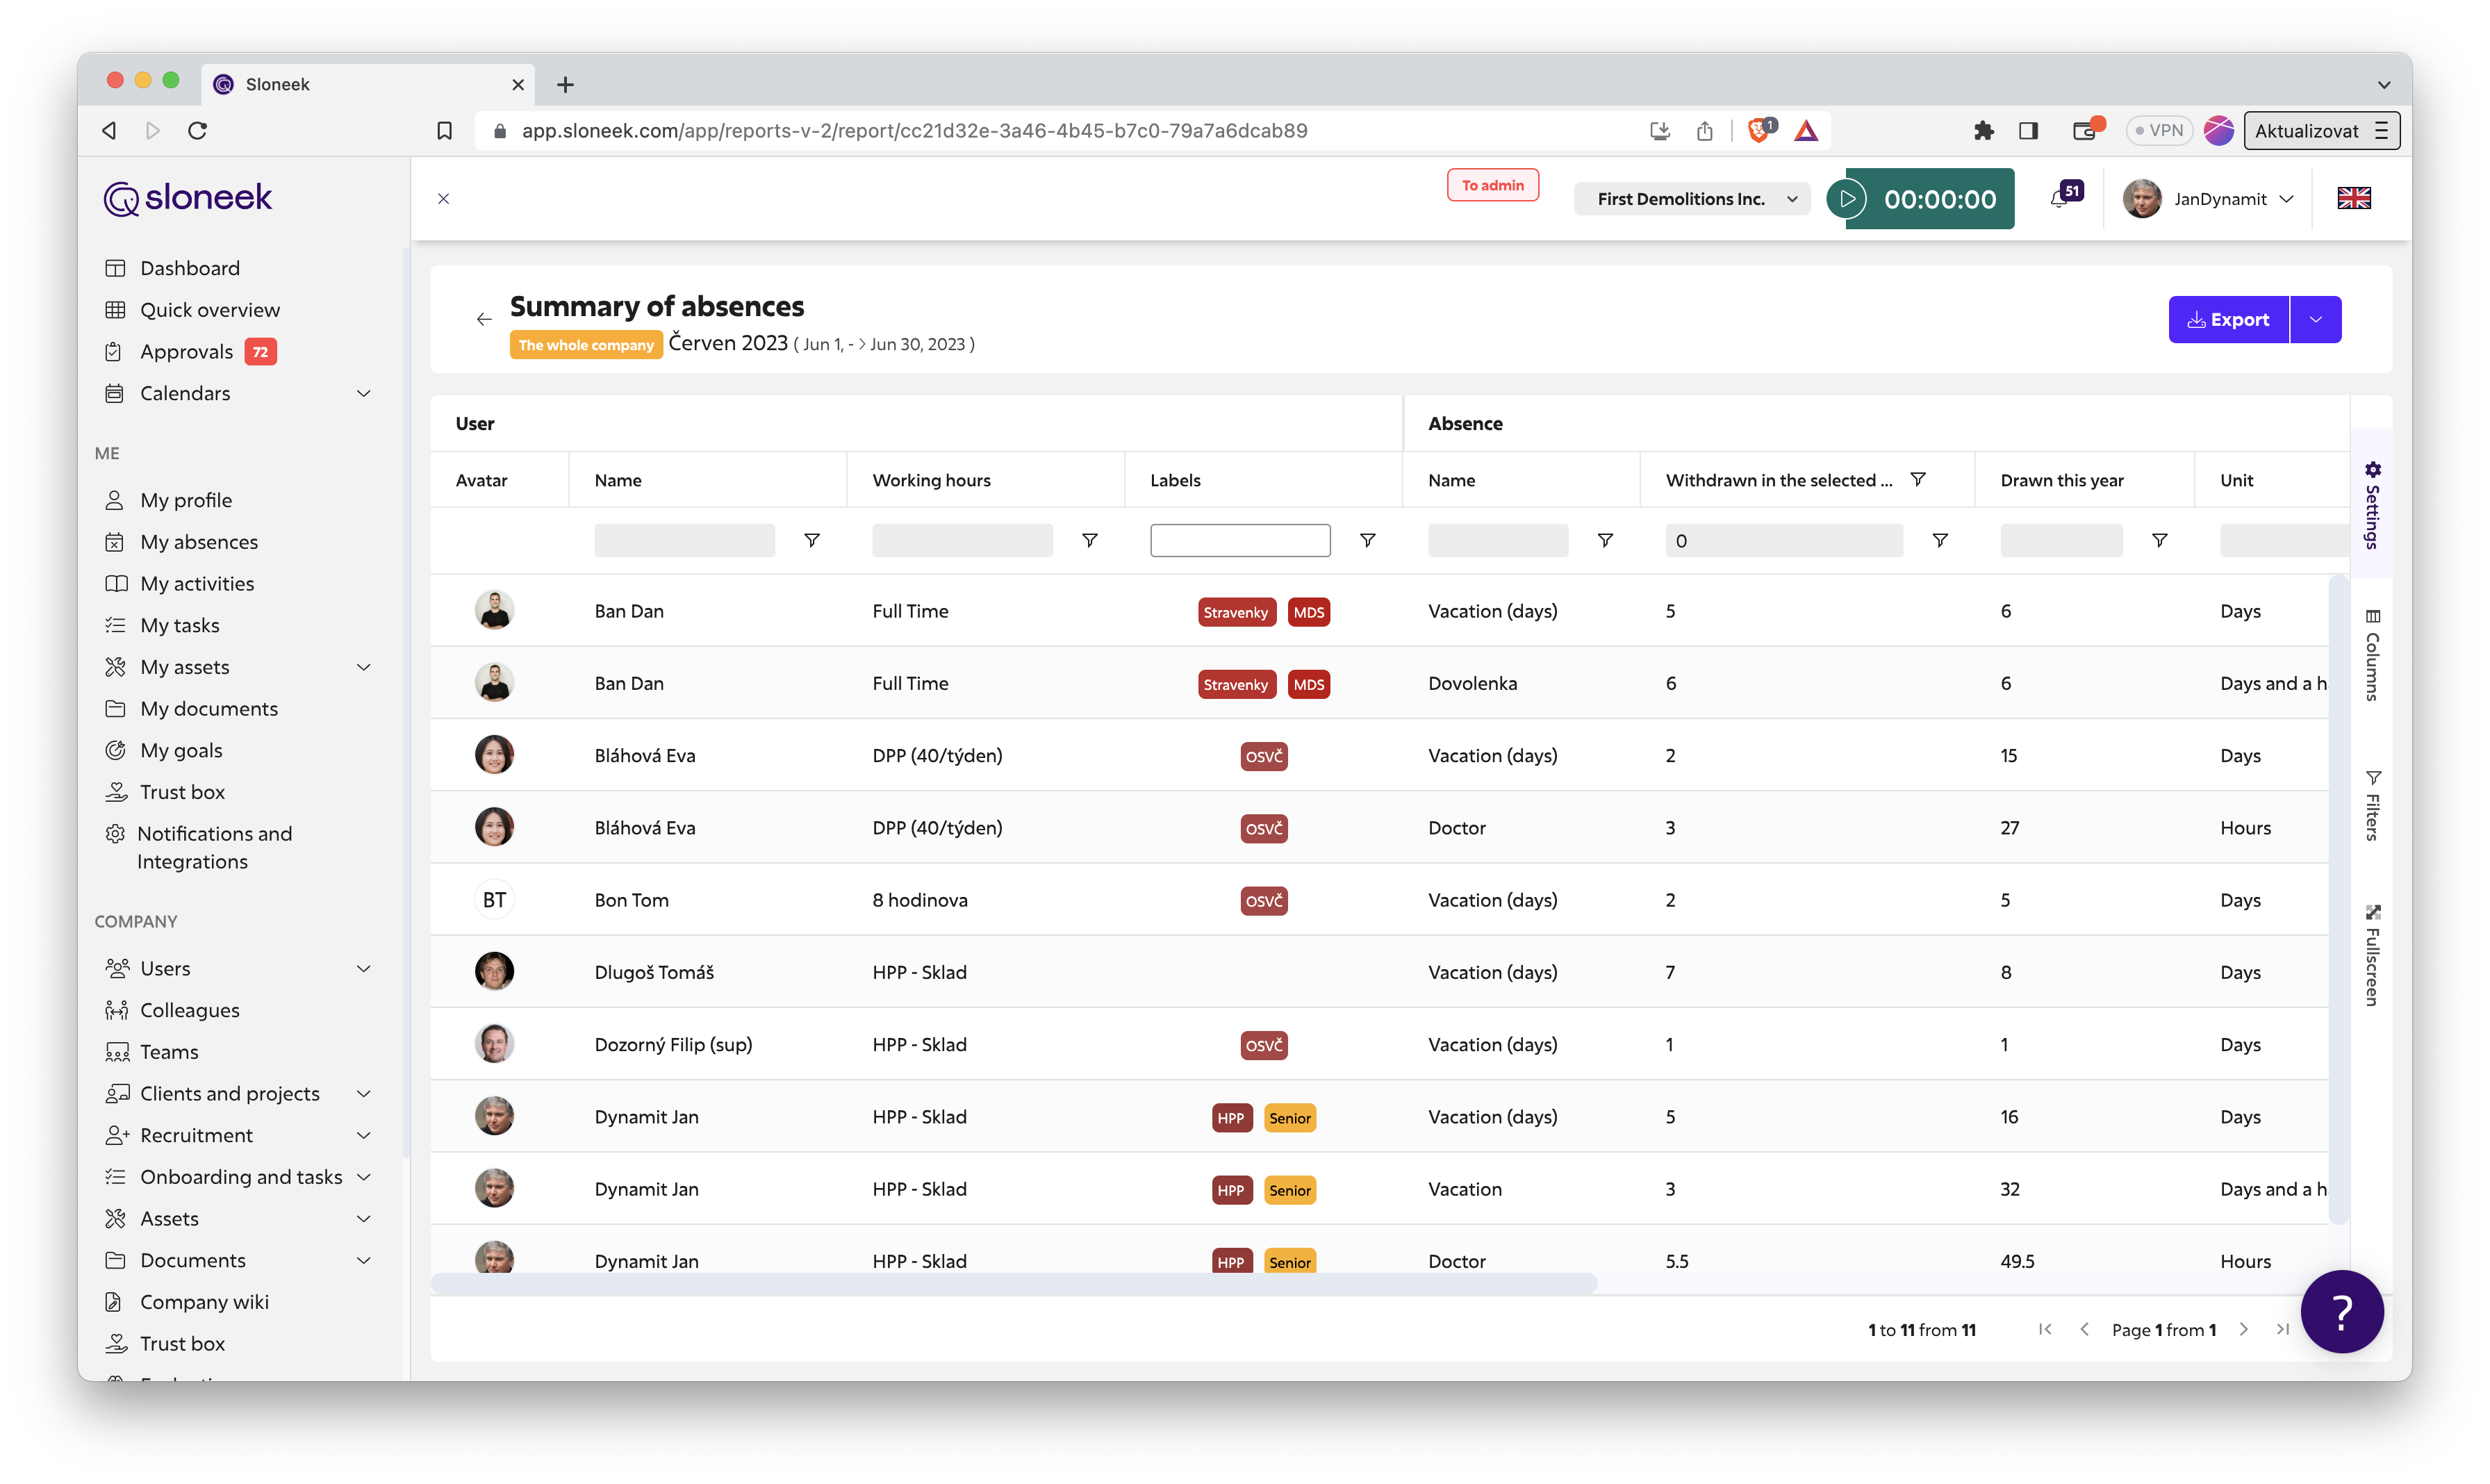This screenshot has width=2490, height=1484.
Task: Click the funnel in the Withdrawn header
Action: pos(1918,479)
